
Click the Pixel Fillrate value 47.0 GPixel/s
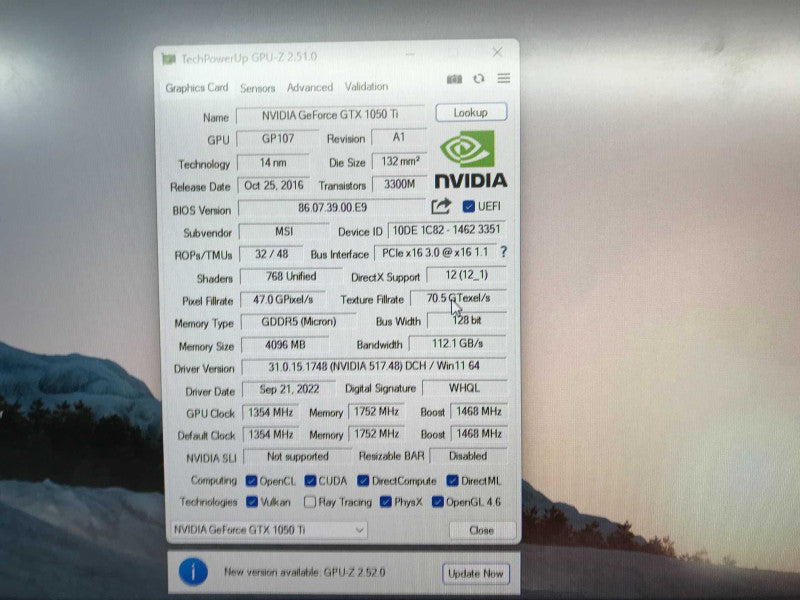point(283,299)
